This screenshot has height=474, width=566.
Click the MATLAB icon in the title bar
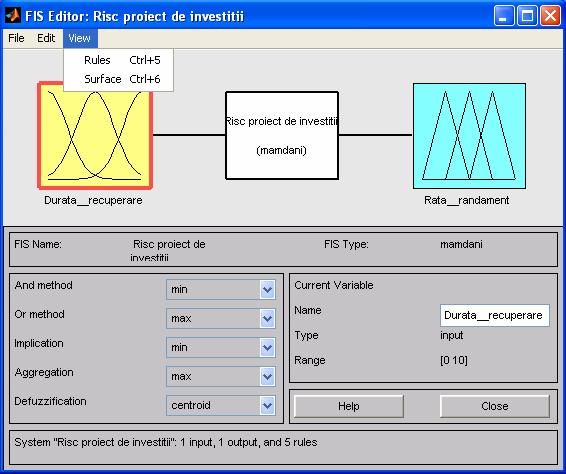point(13,16)
